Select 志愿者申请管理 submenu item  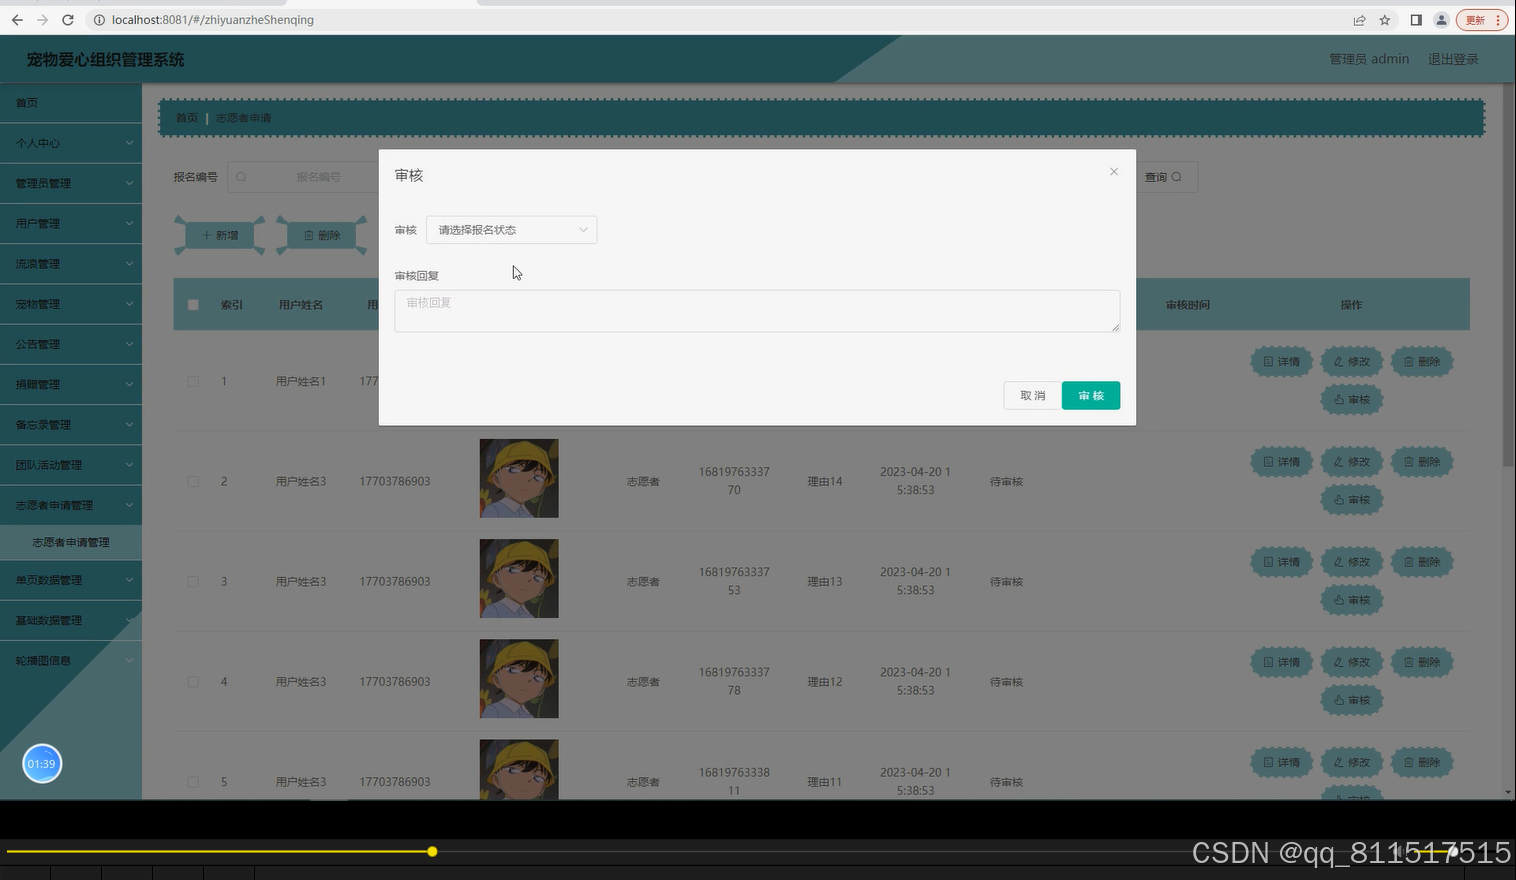(x=70, y=542)
